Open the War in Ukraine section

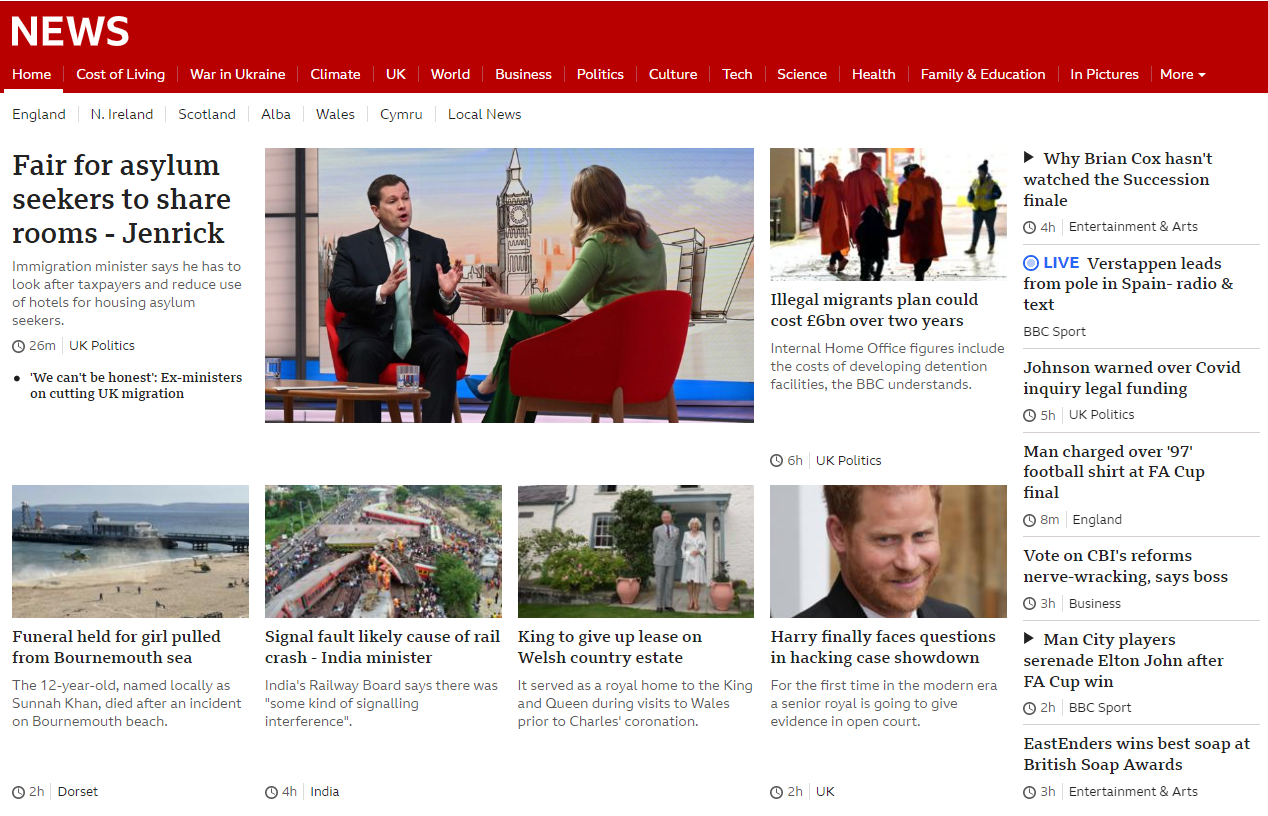point(237,74)
